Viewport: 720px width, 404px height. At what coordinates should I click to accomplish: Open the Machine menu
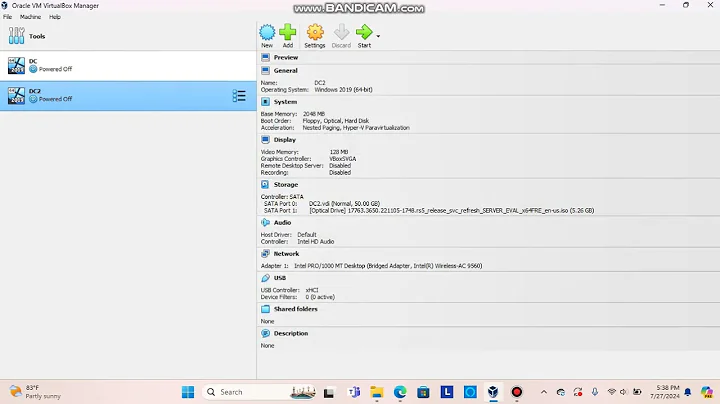click(x=30, y=17)
